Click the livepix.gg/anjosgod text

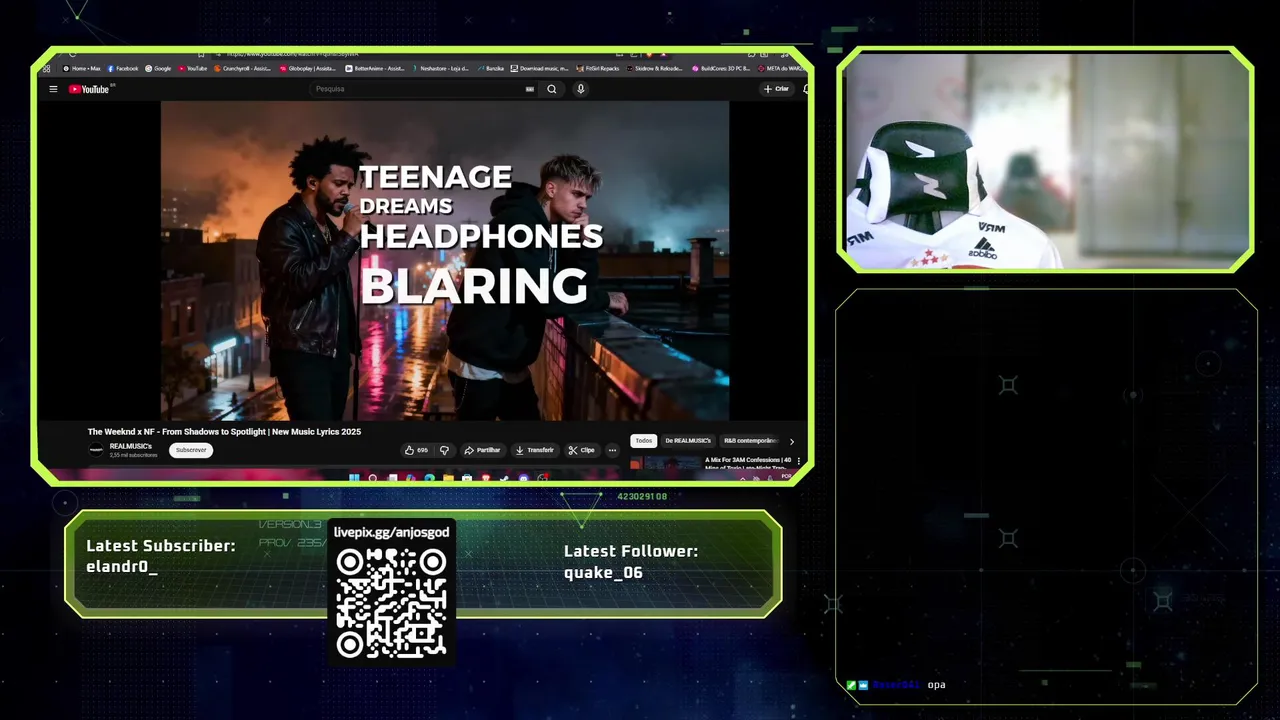tap(391, 532)
